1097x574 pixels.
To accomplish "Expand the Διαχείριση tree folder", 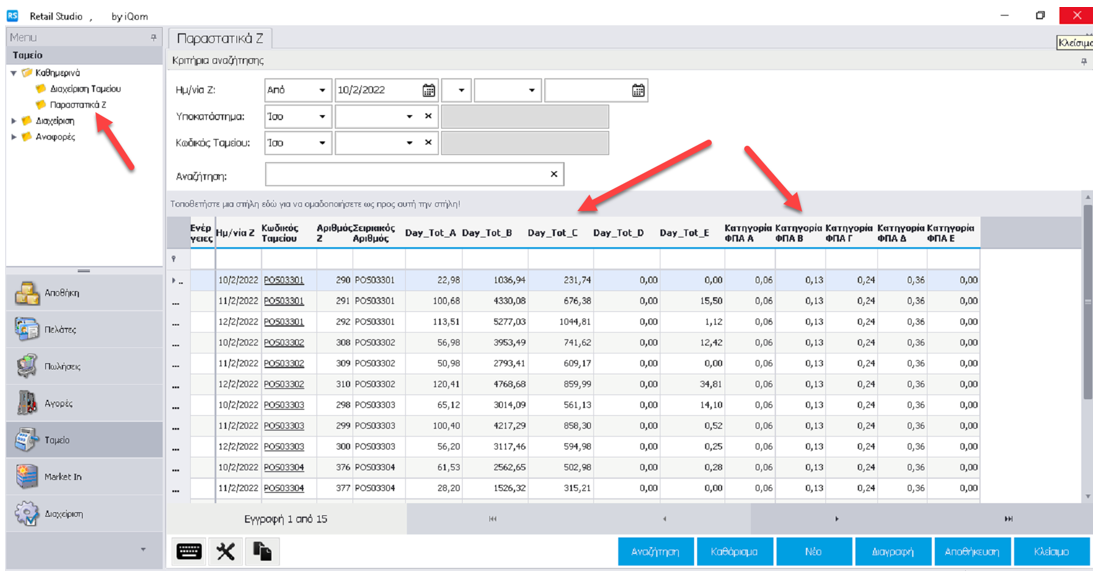I will pos(14,121).
